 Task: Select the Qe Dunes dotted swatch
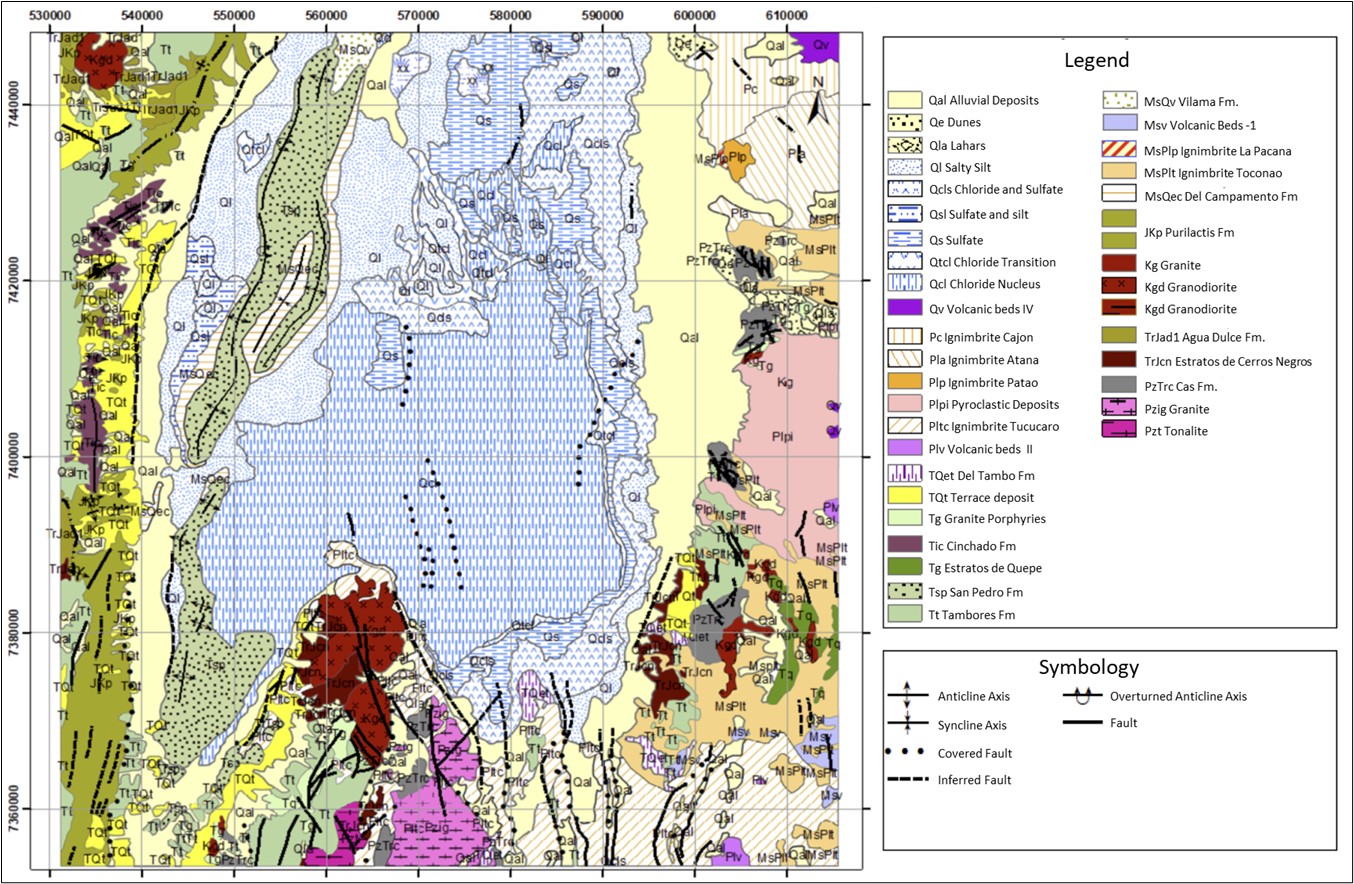tap(905, 122)
